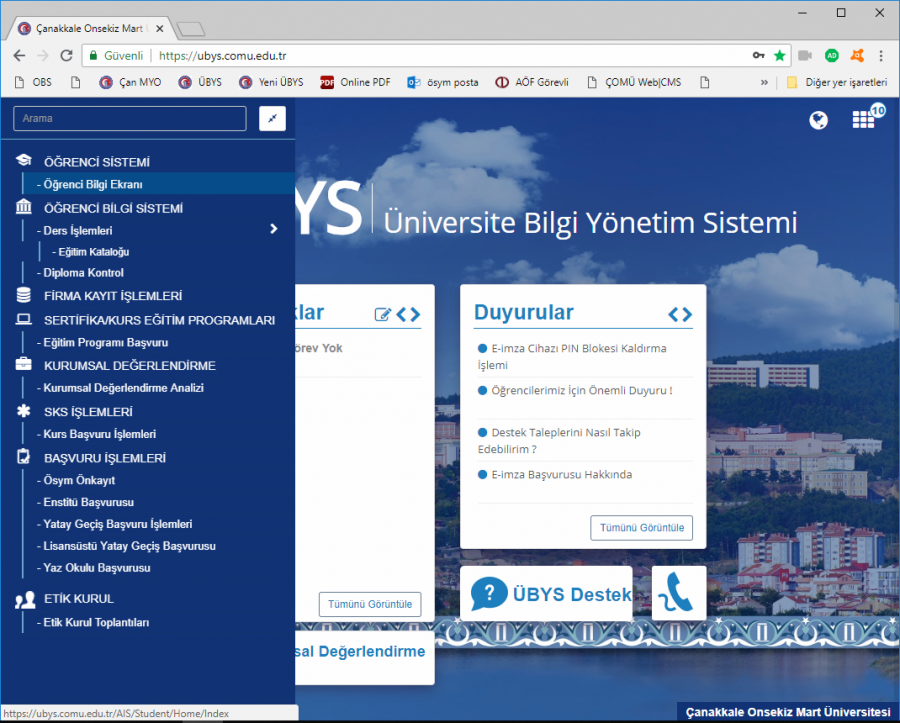Click previous arrow on the left card
The height and width of the screenshot is (723, 900).
[x=402, y=314]
